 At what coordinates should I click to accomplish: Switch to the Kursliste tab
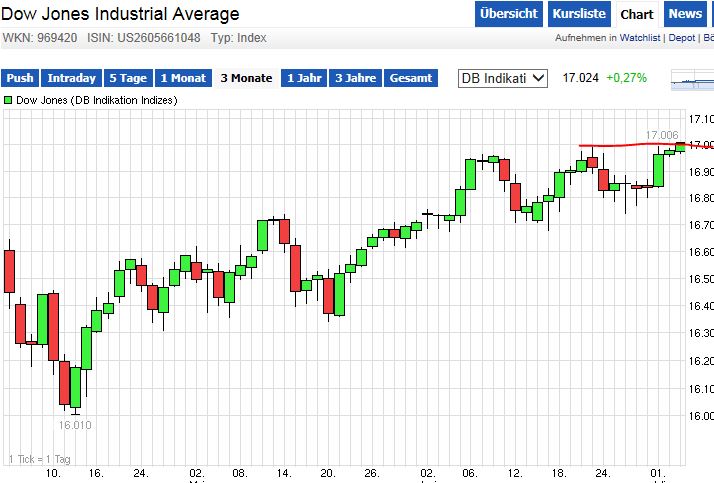point(579,14)
